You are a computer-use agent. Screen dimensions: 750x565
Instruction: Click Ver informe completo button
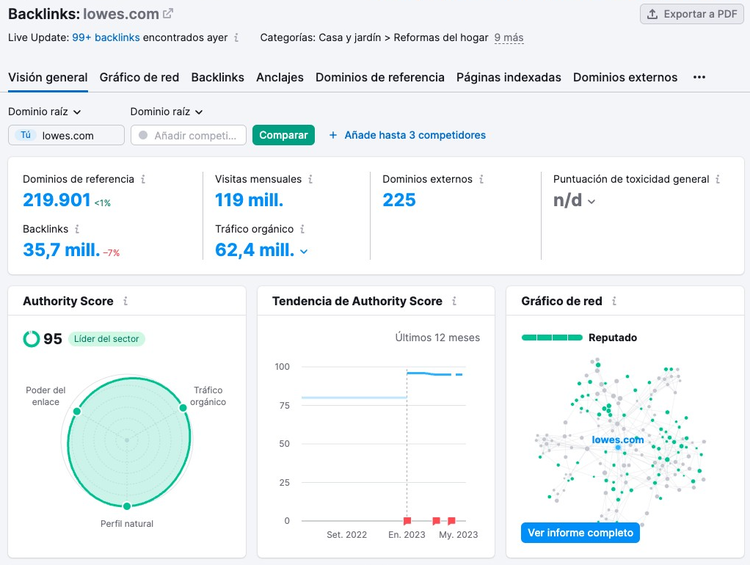[580, 532]
